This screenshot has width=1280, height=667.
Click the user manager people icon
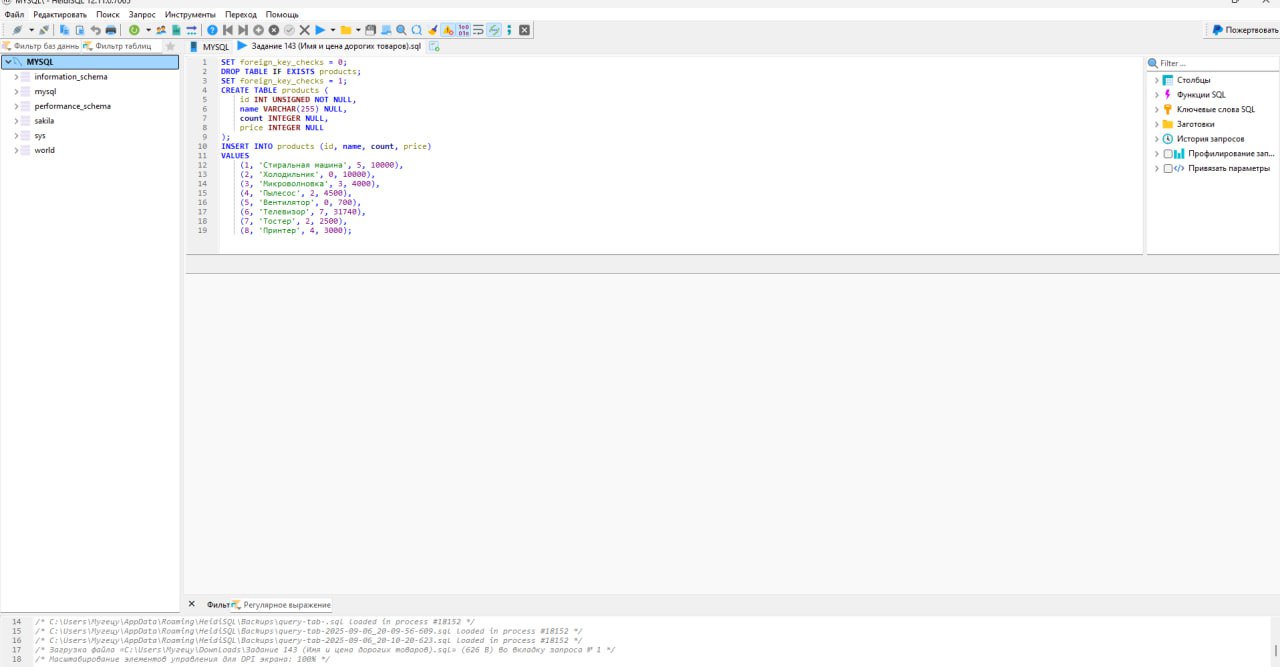click(x=161, y=30)
